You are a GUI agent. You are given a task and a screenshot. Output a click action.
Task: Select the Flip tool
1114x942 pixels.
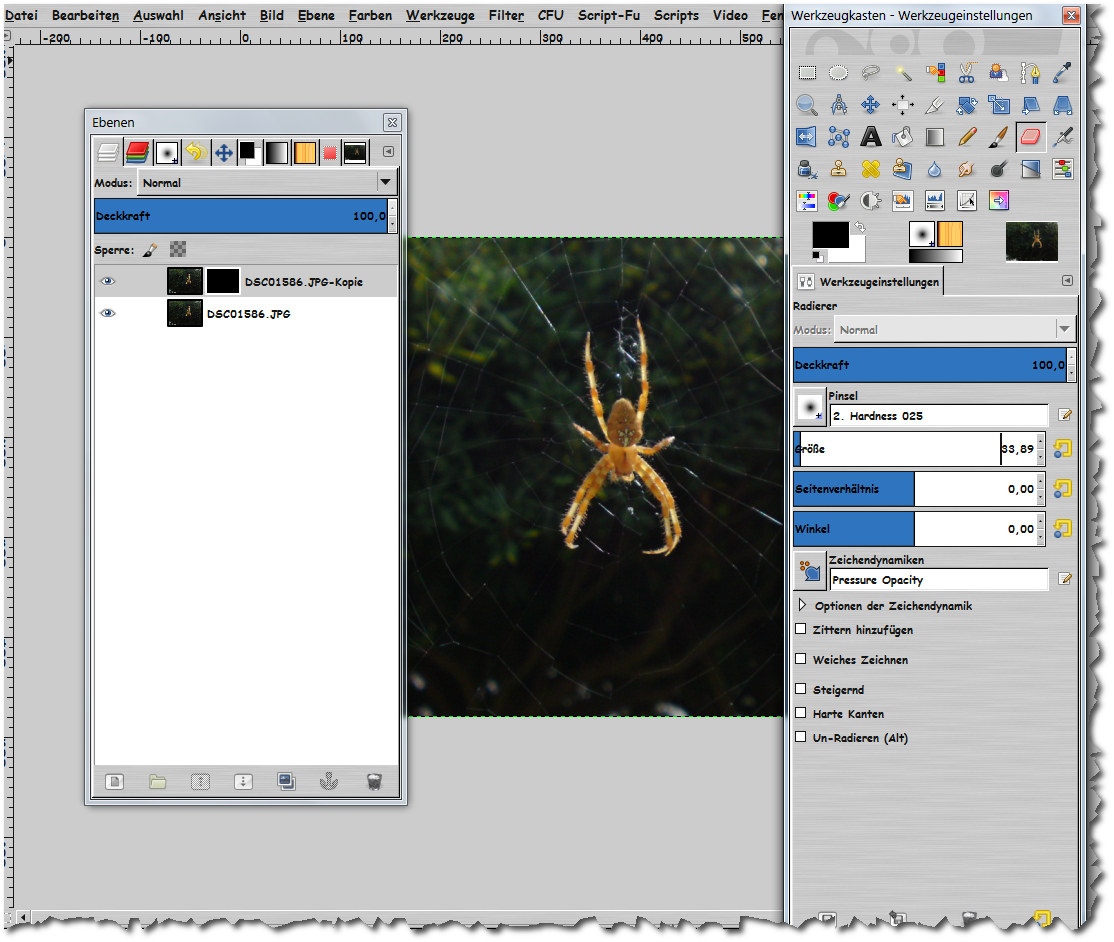[x=807, y=136]
